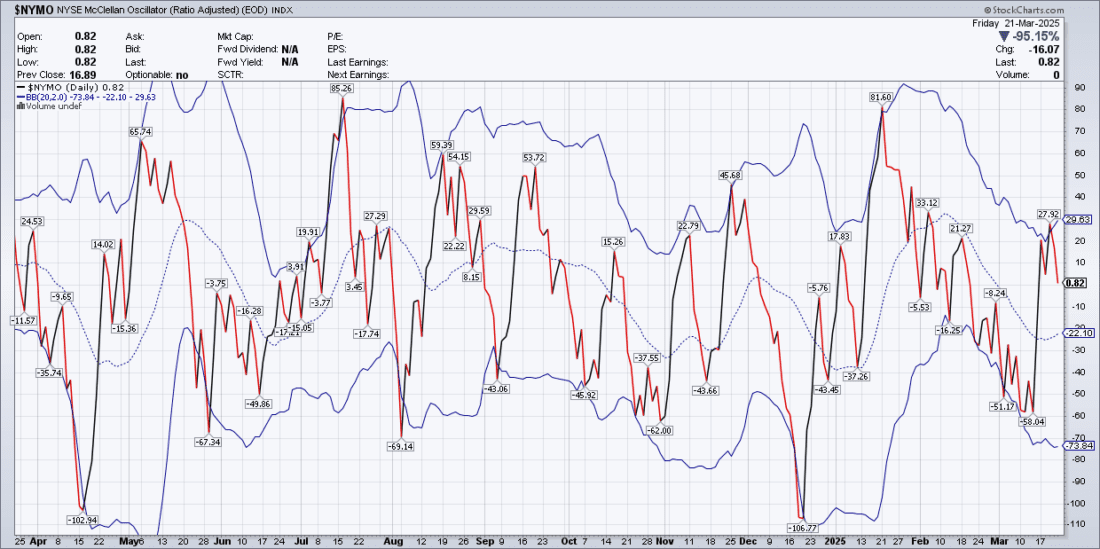The image size is (1100, 549).
Task: Click the current value 0.82 axis tag
Action: [1076, 283]
